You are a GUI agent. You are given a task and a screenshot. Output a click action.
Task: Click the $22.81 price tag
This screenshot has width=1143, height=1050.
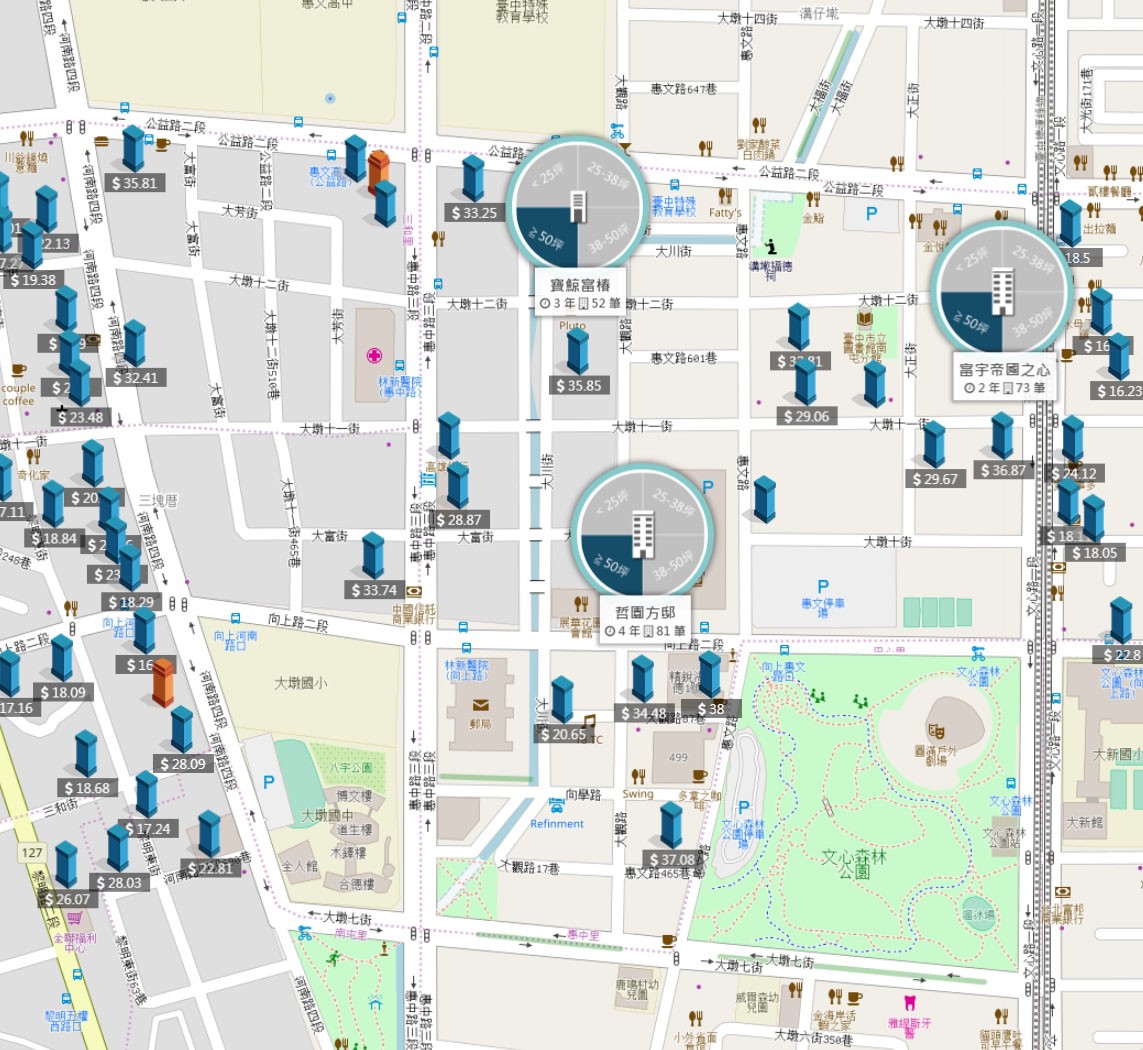(211, 868)
